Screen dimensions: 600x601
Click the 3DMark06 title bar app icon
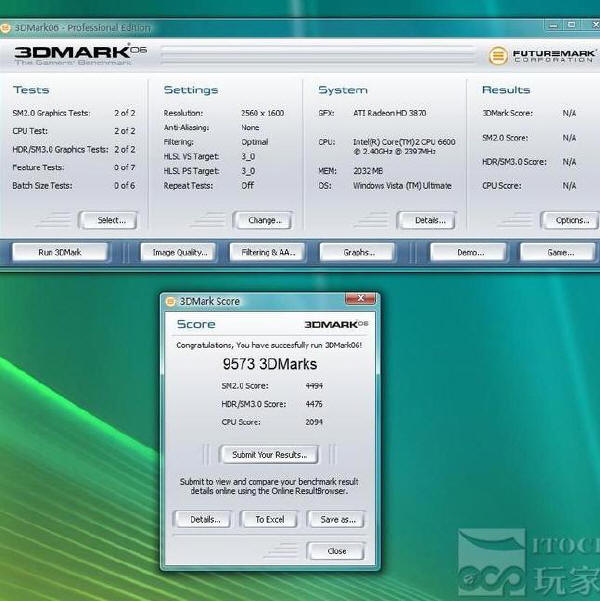point(5,28)
